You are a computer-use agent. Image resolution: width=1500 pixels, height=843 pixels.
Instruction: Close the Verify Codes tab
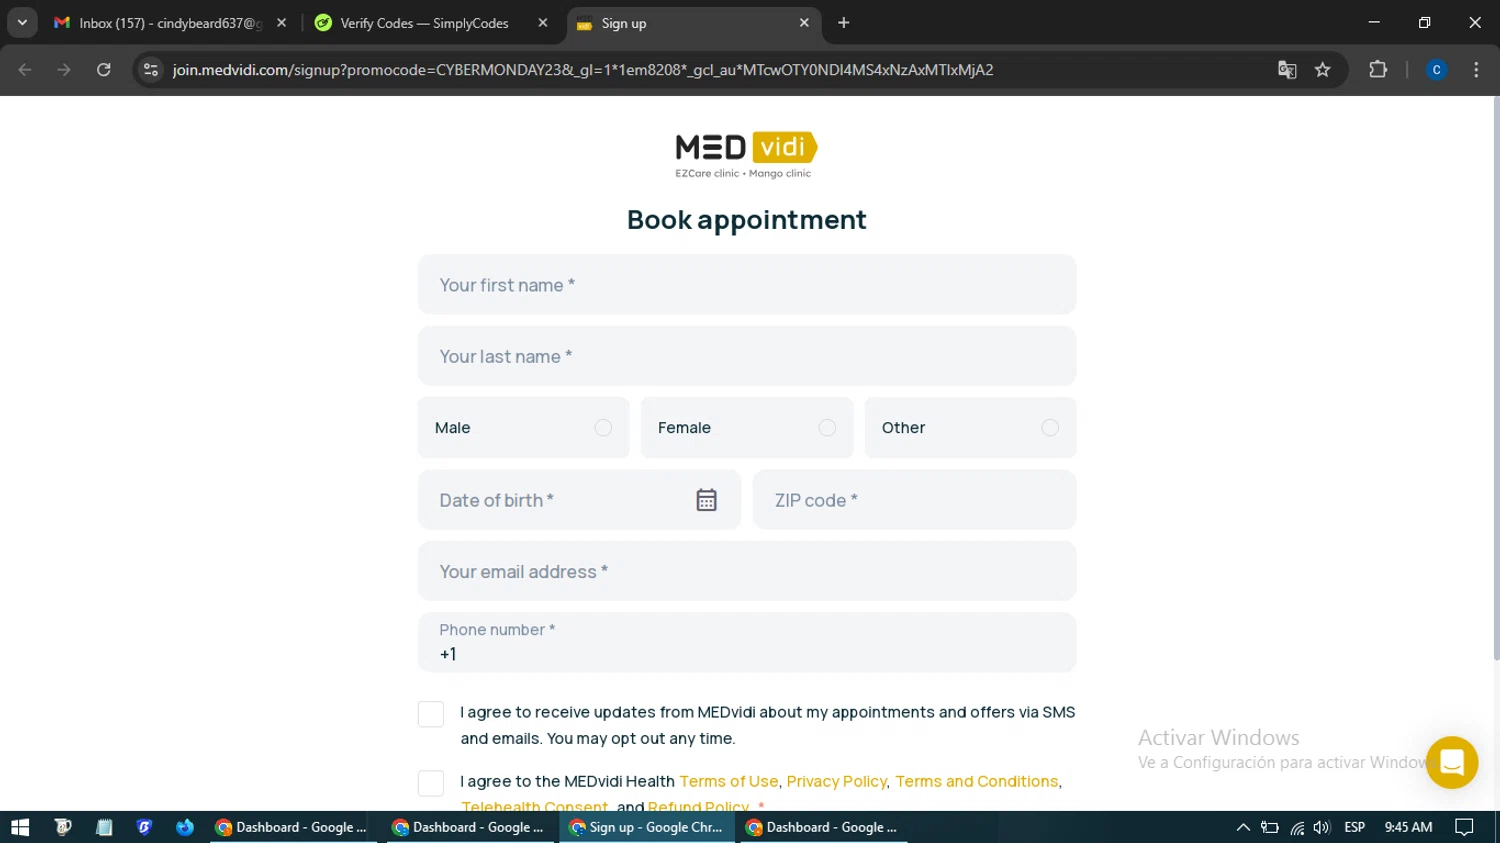543,23
